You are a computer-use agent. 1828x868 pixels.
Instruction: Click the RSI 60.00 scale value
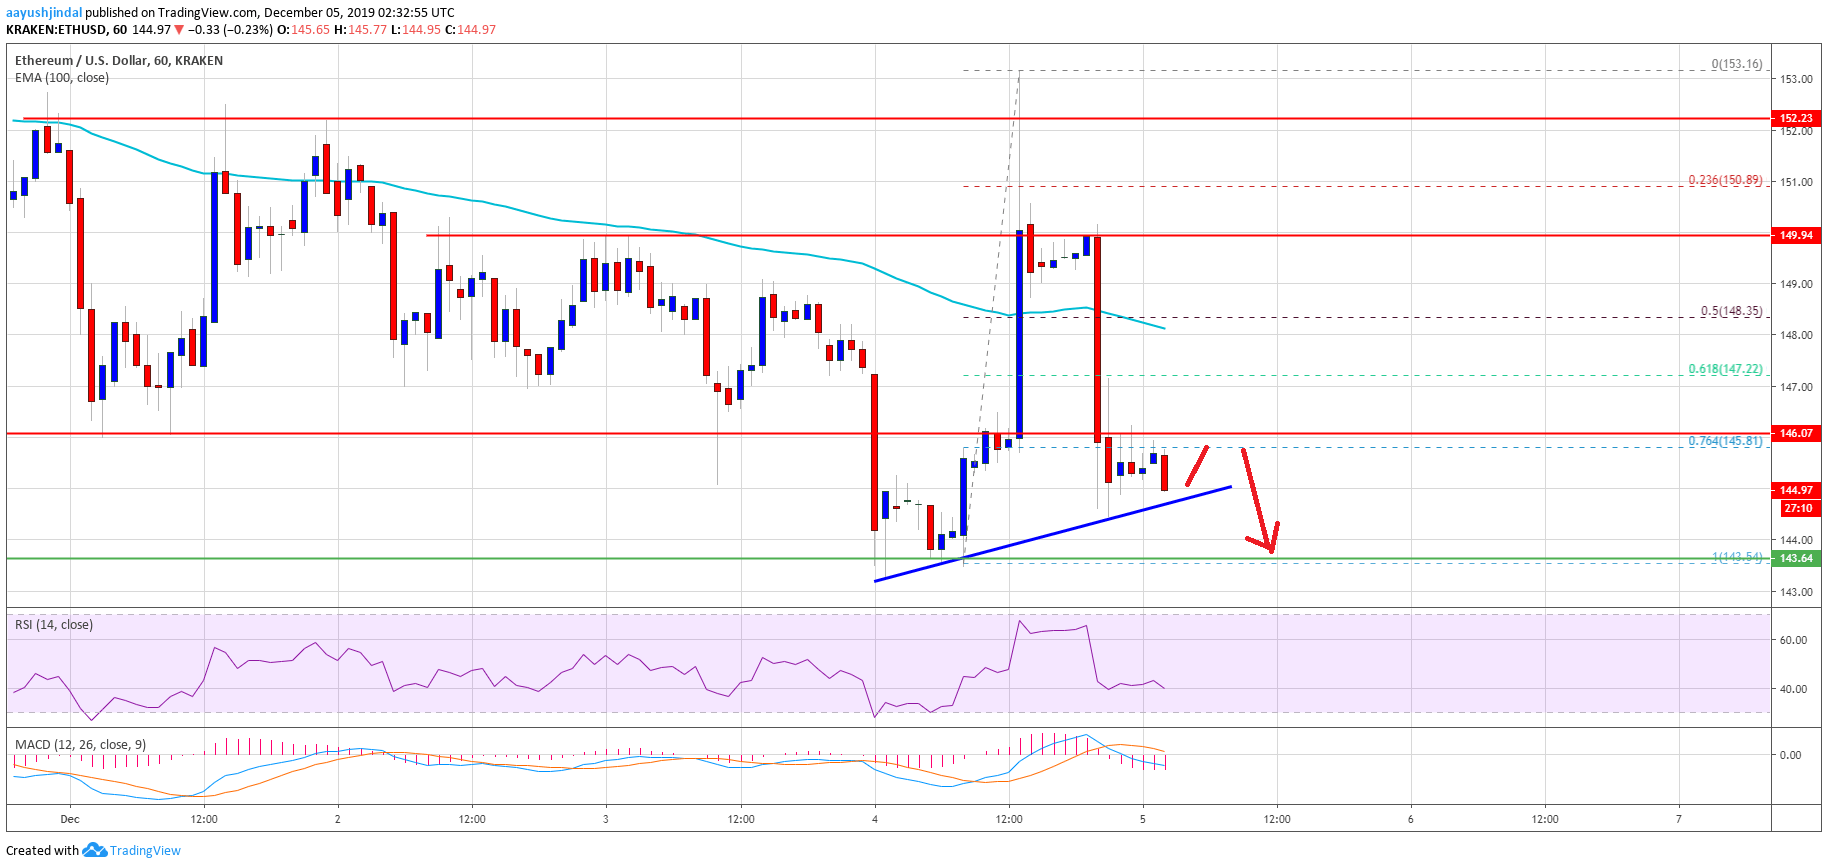click(x=1793, y=640)
